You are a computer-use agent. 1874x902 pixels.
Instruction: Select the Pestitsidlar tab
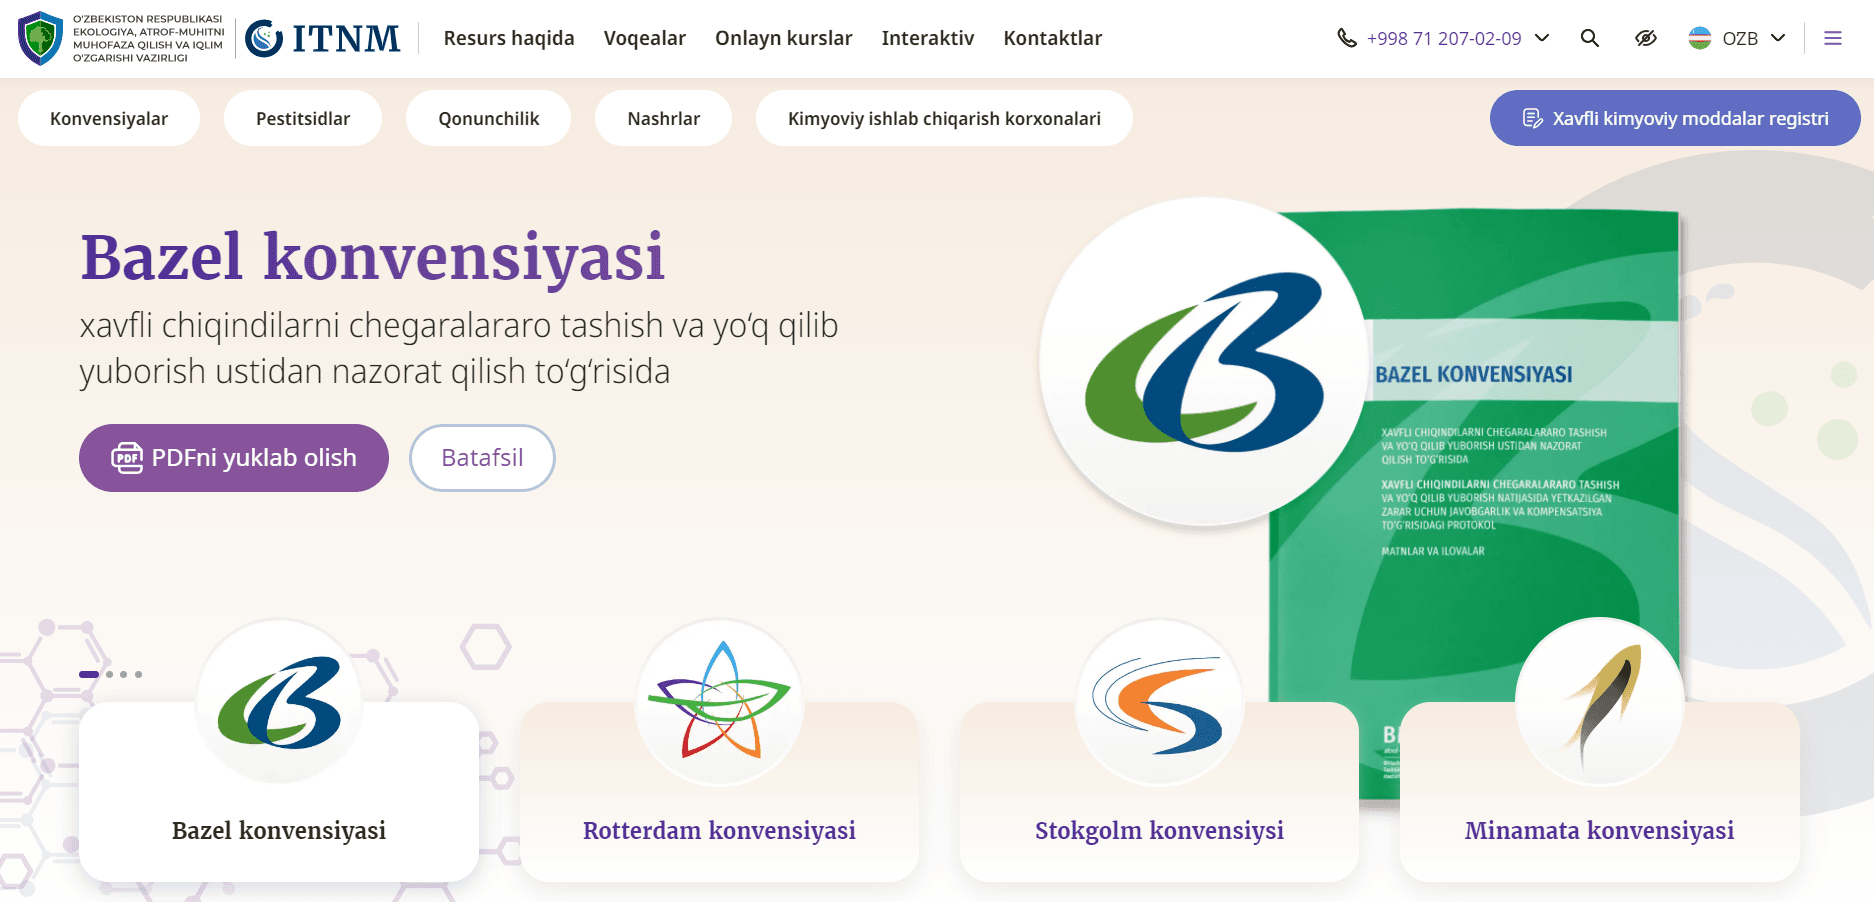[x=303, y=118]
